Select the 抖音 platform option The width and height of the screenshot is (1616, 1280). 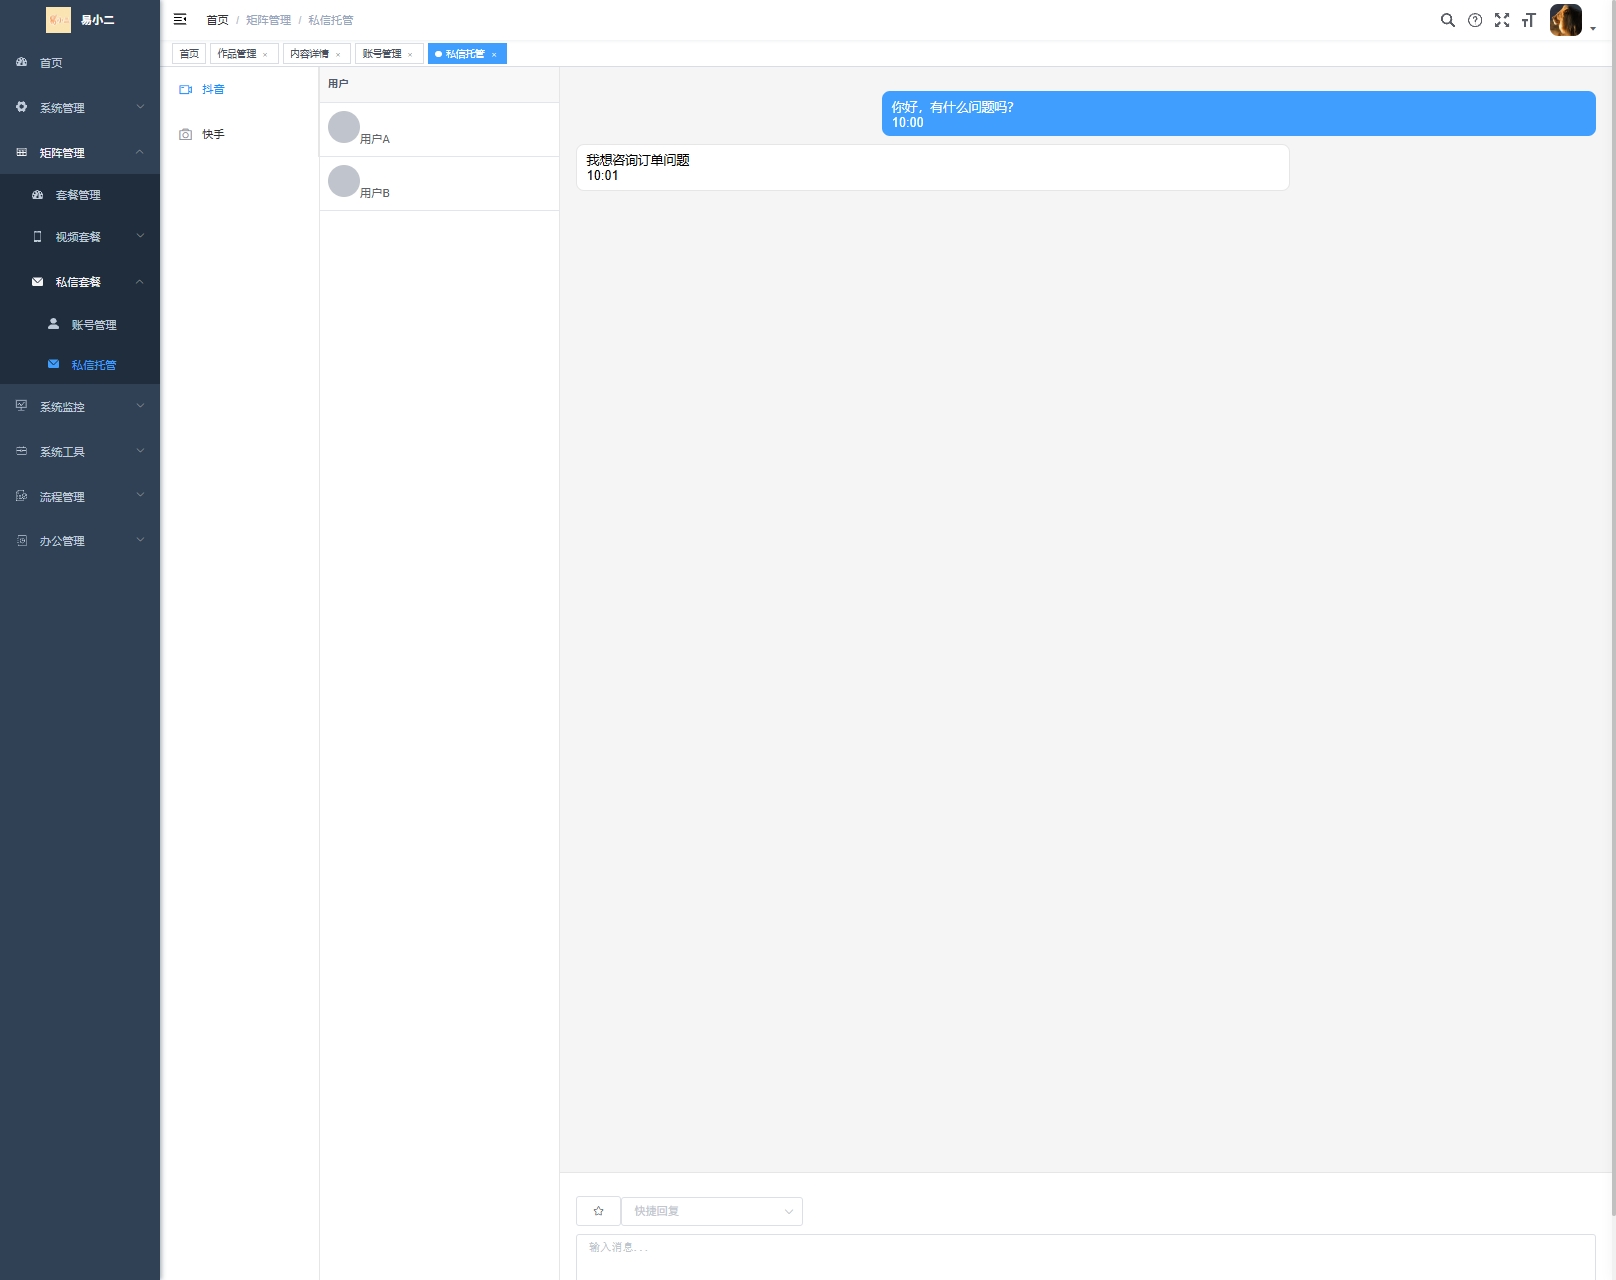coord(212,90)
